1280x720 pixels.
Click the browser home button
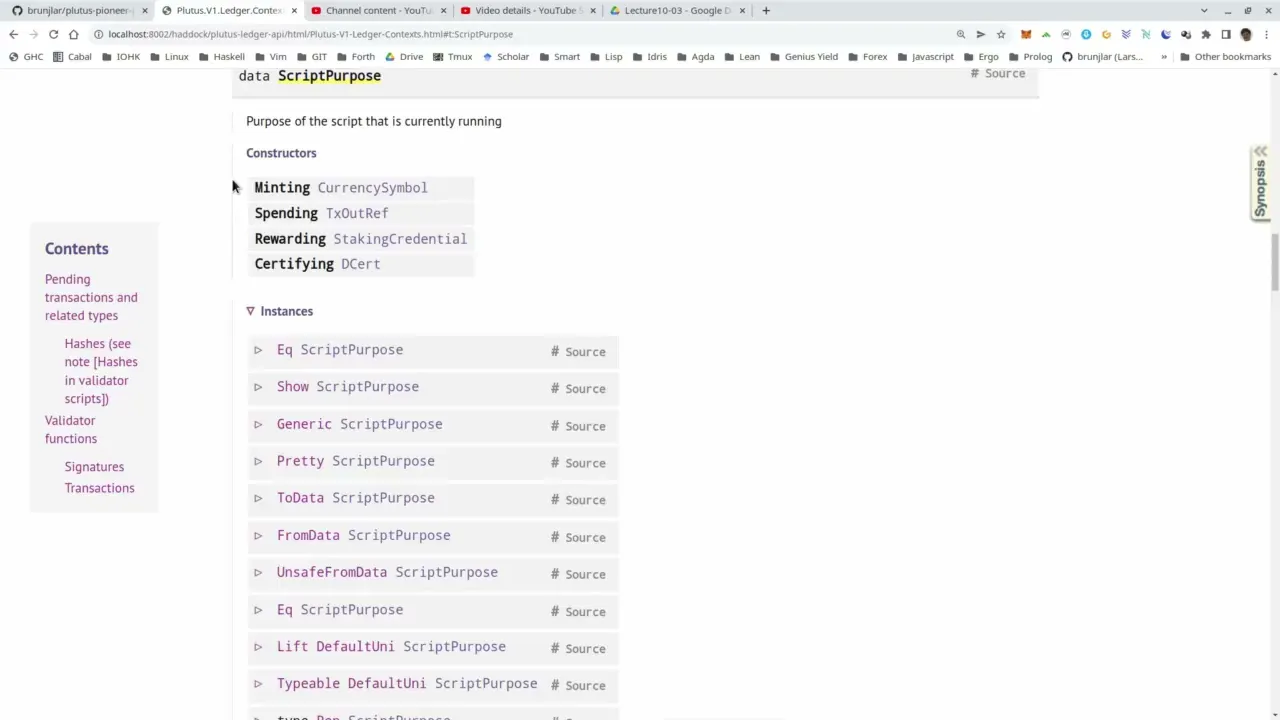[73, 34]
